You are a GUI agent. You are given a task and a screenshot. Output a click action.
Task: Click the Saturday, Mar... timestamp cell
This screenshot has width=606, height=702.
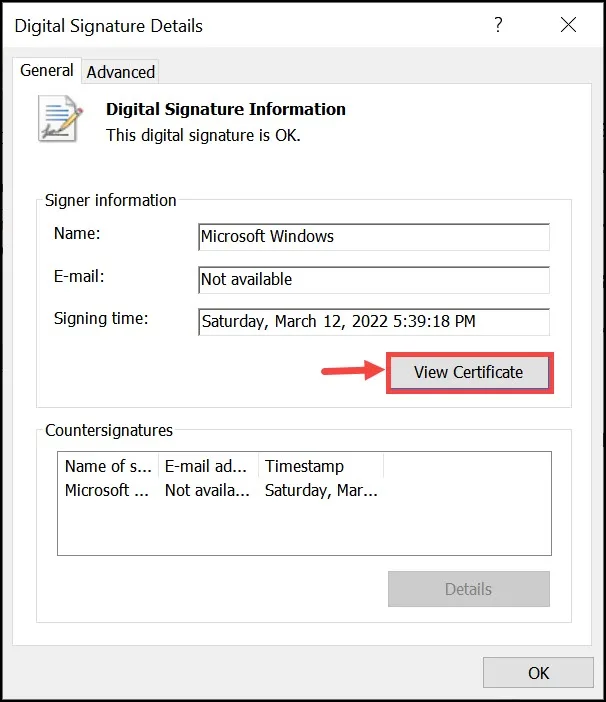coord(321,490)
